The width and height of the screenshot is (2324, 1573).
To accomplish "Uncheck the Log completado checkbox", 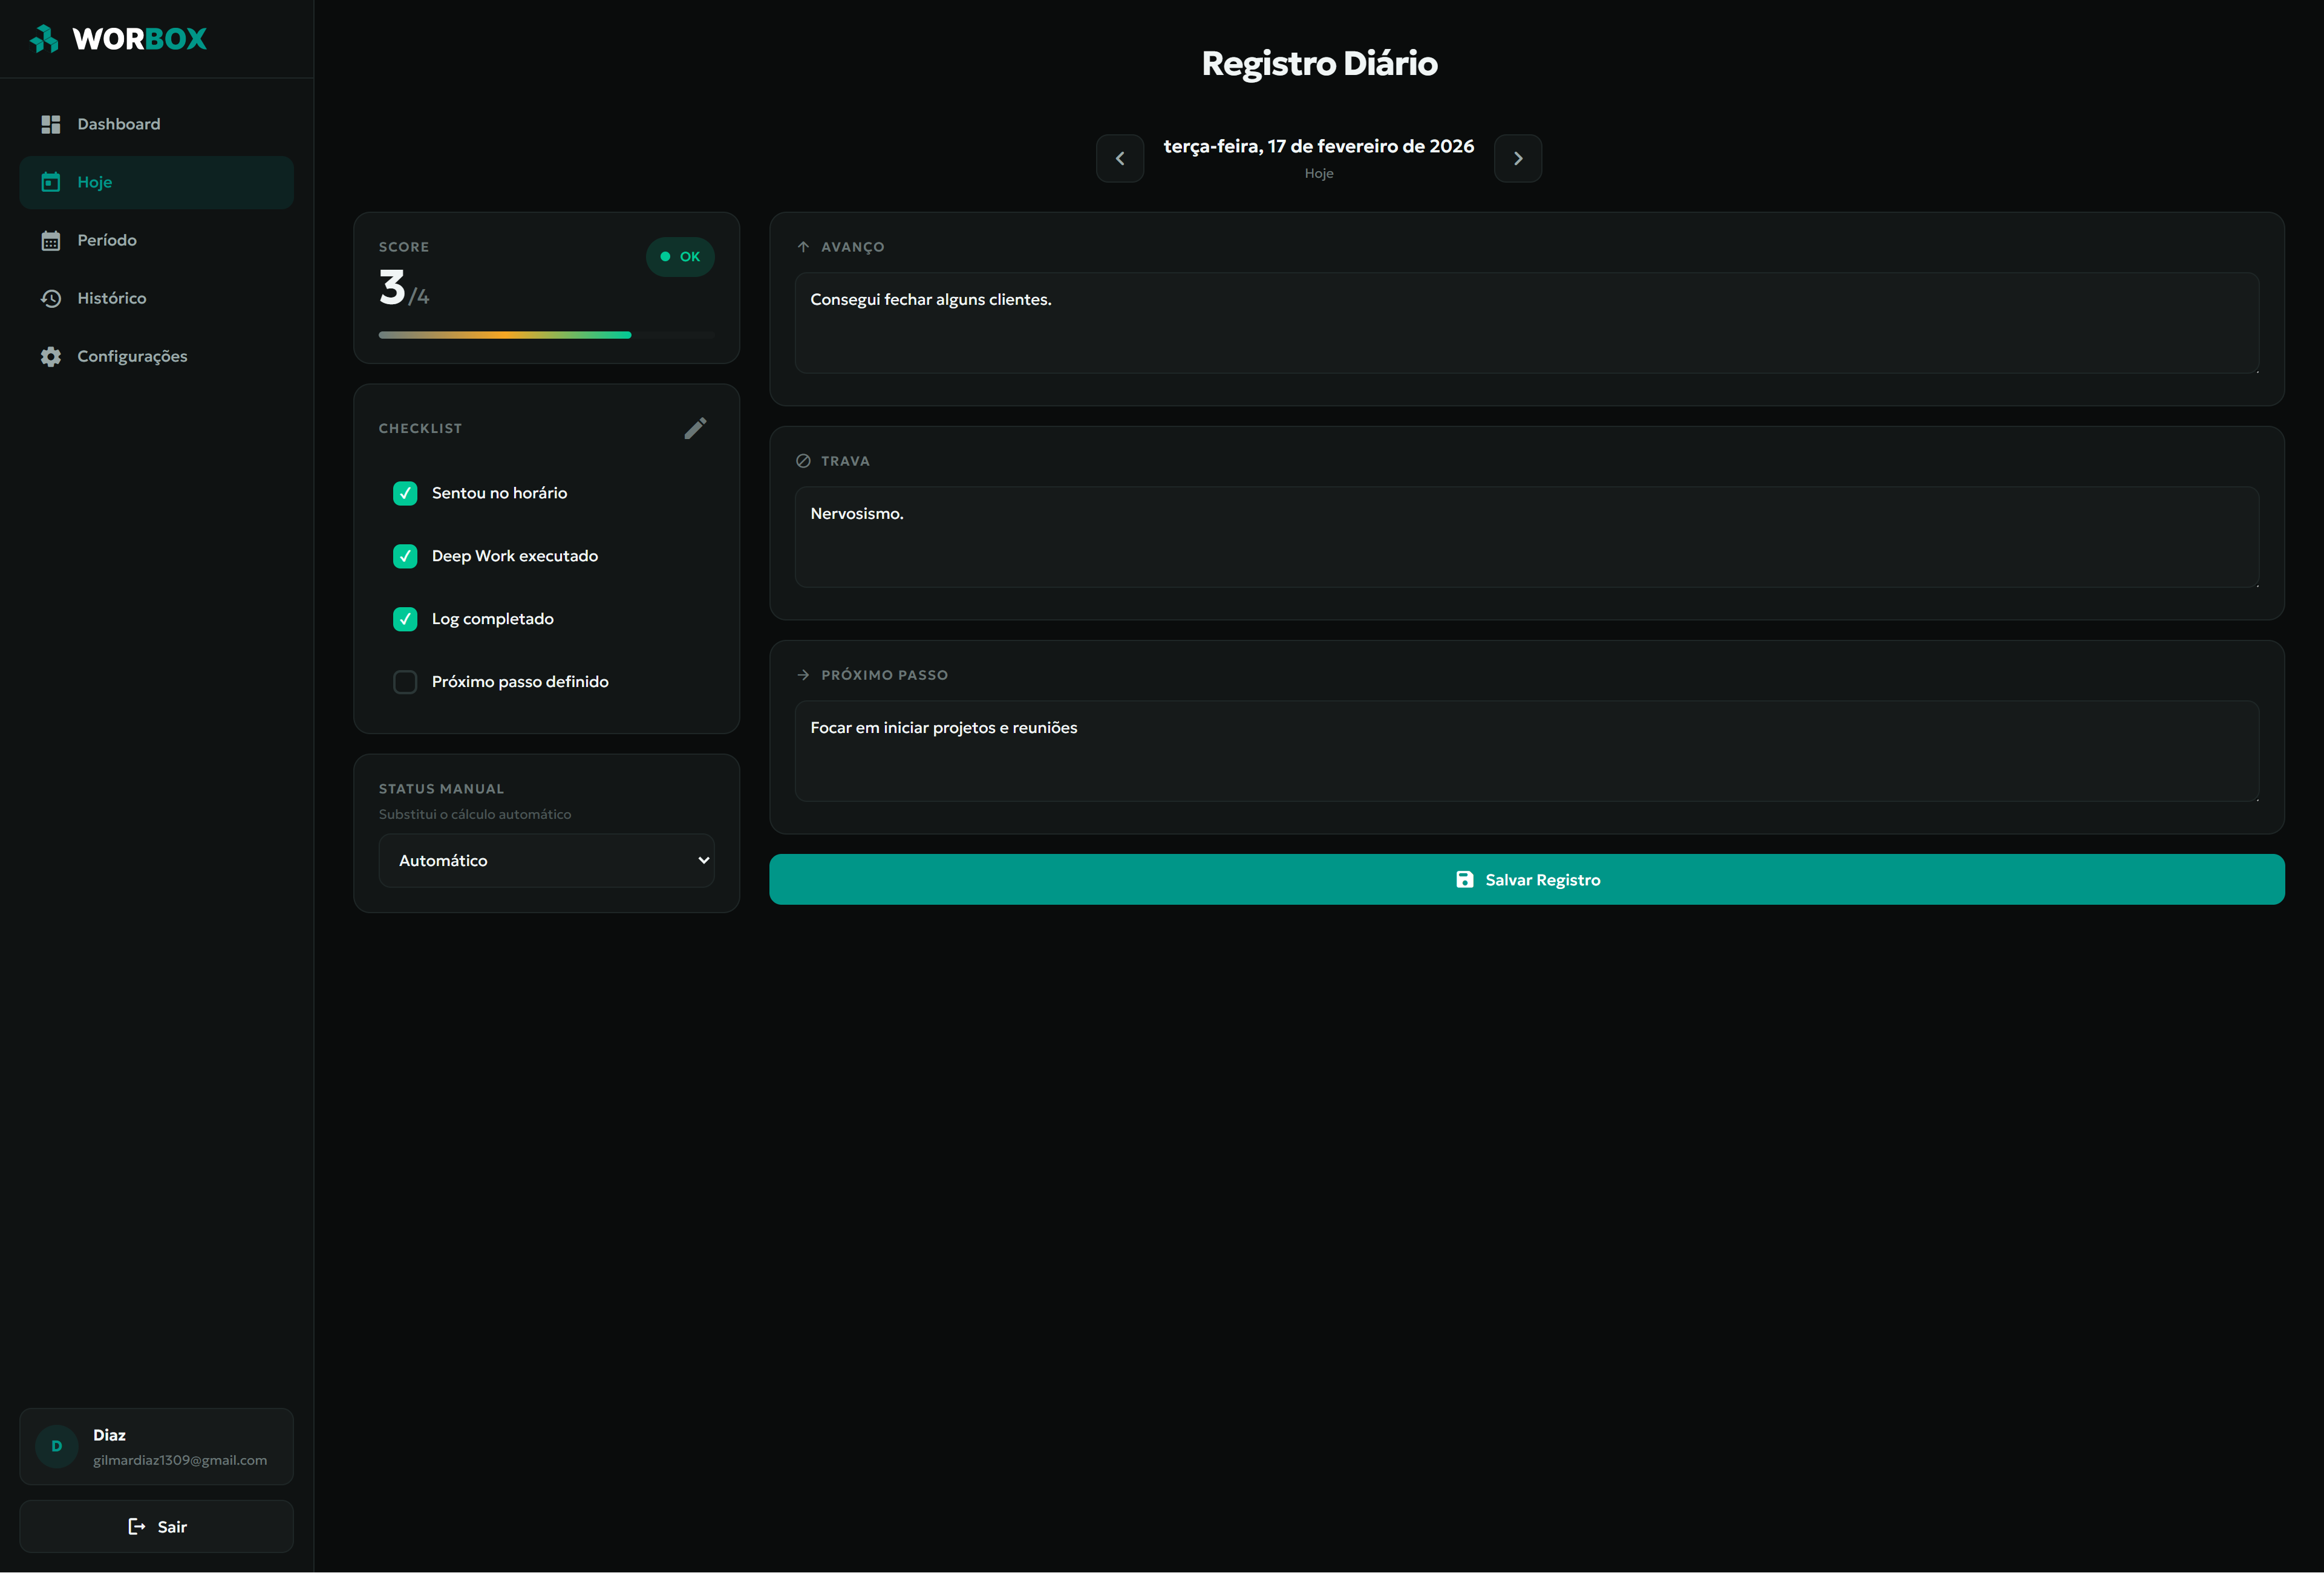I will click(405, 619).
